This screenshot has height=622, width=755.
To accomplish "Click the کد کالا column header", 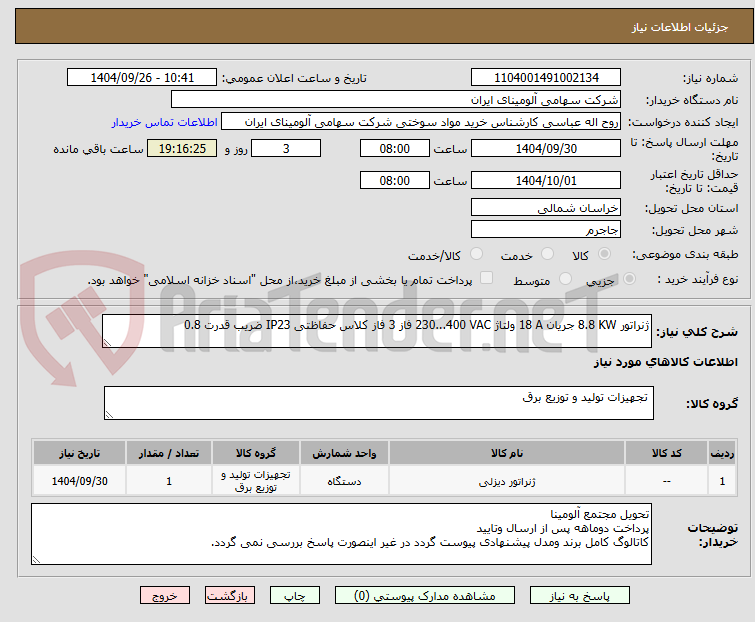I will [666, 453].
